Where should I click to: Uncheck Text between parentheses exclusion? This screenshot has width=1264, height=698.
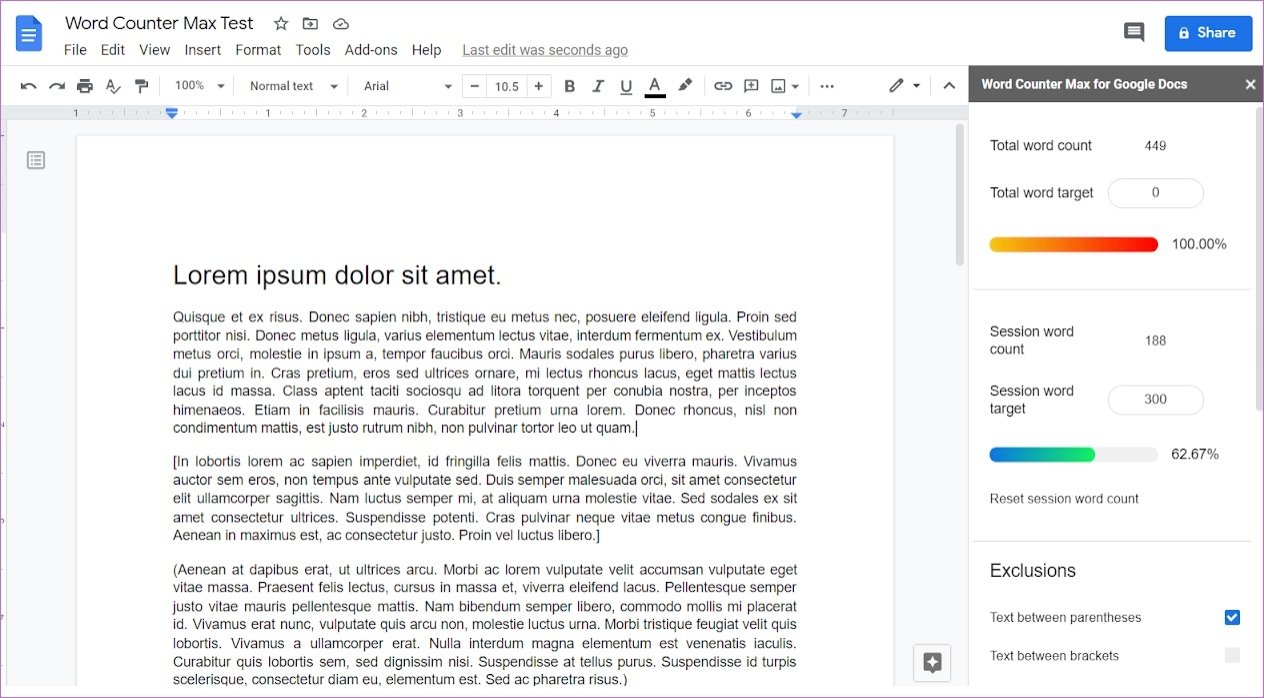[1232, 617]
